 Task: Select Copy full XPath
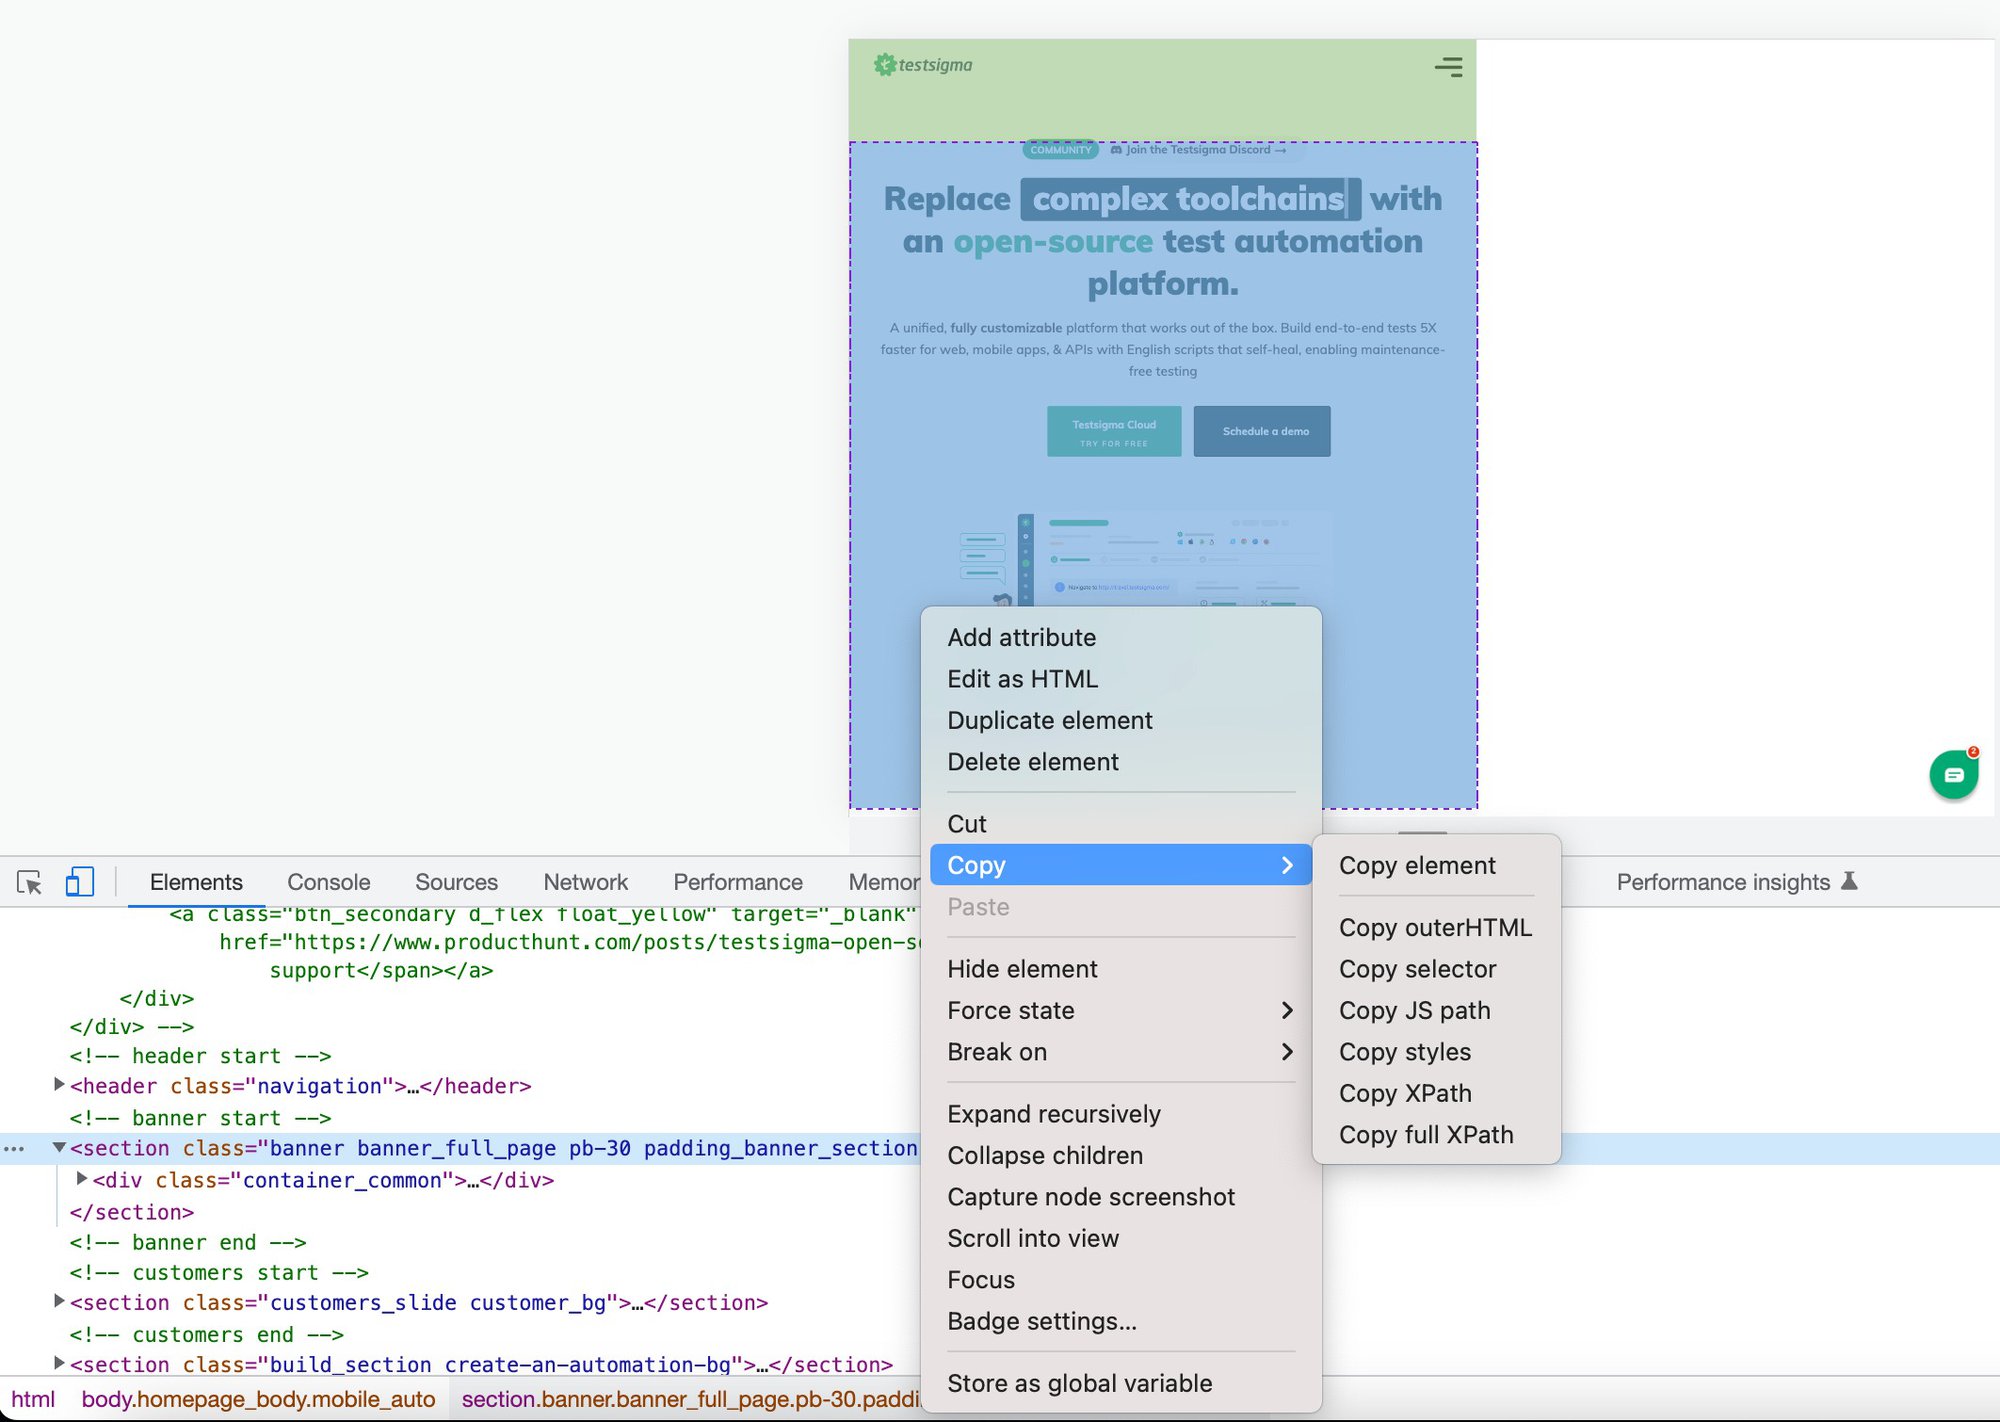click(1436, 1135)
